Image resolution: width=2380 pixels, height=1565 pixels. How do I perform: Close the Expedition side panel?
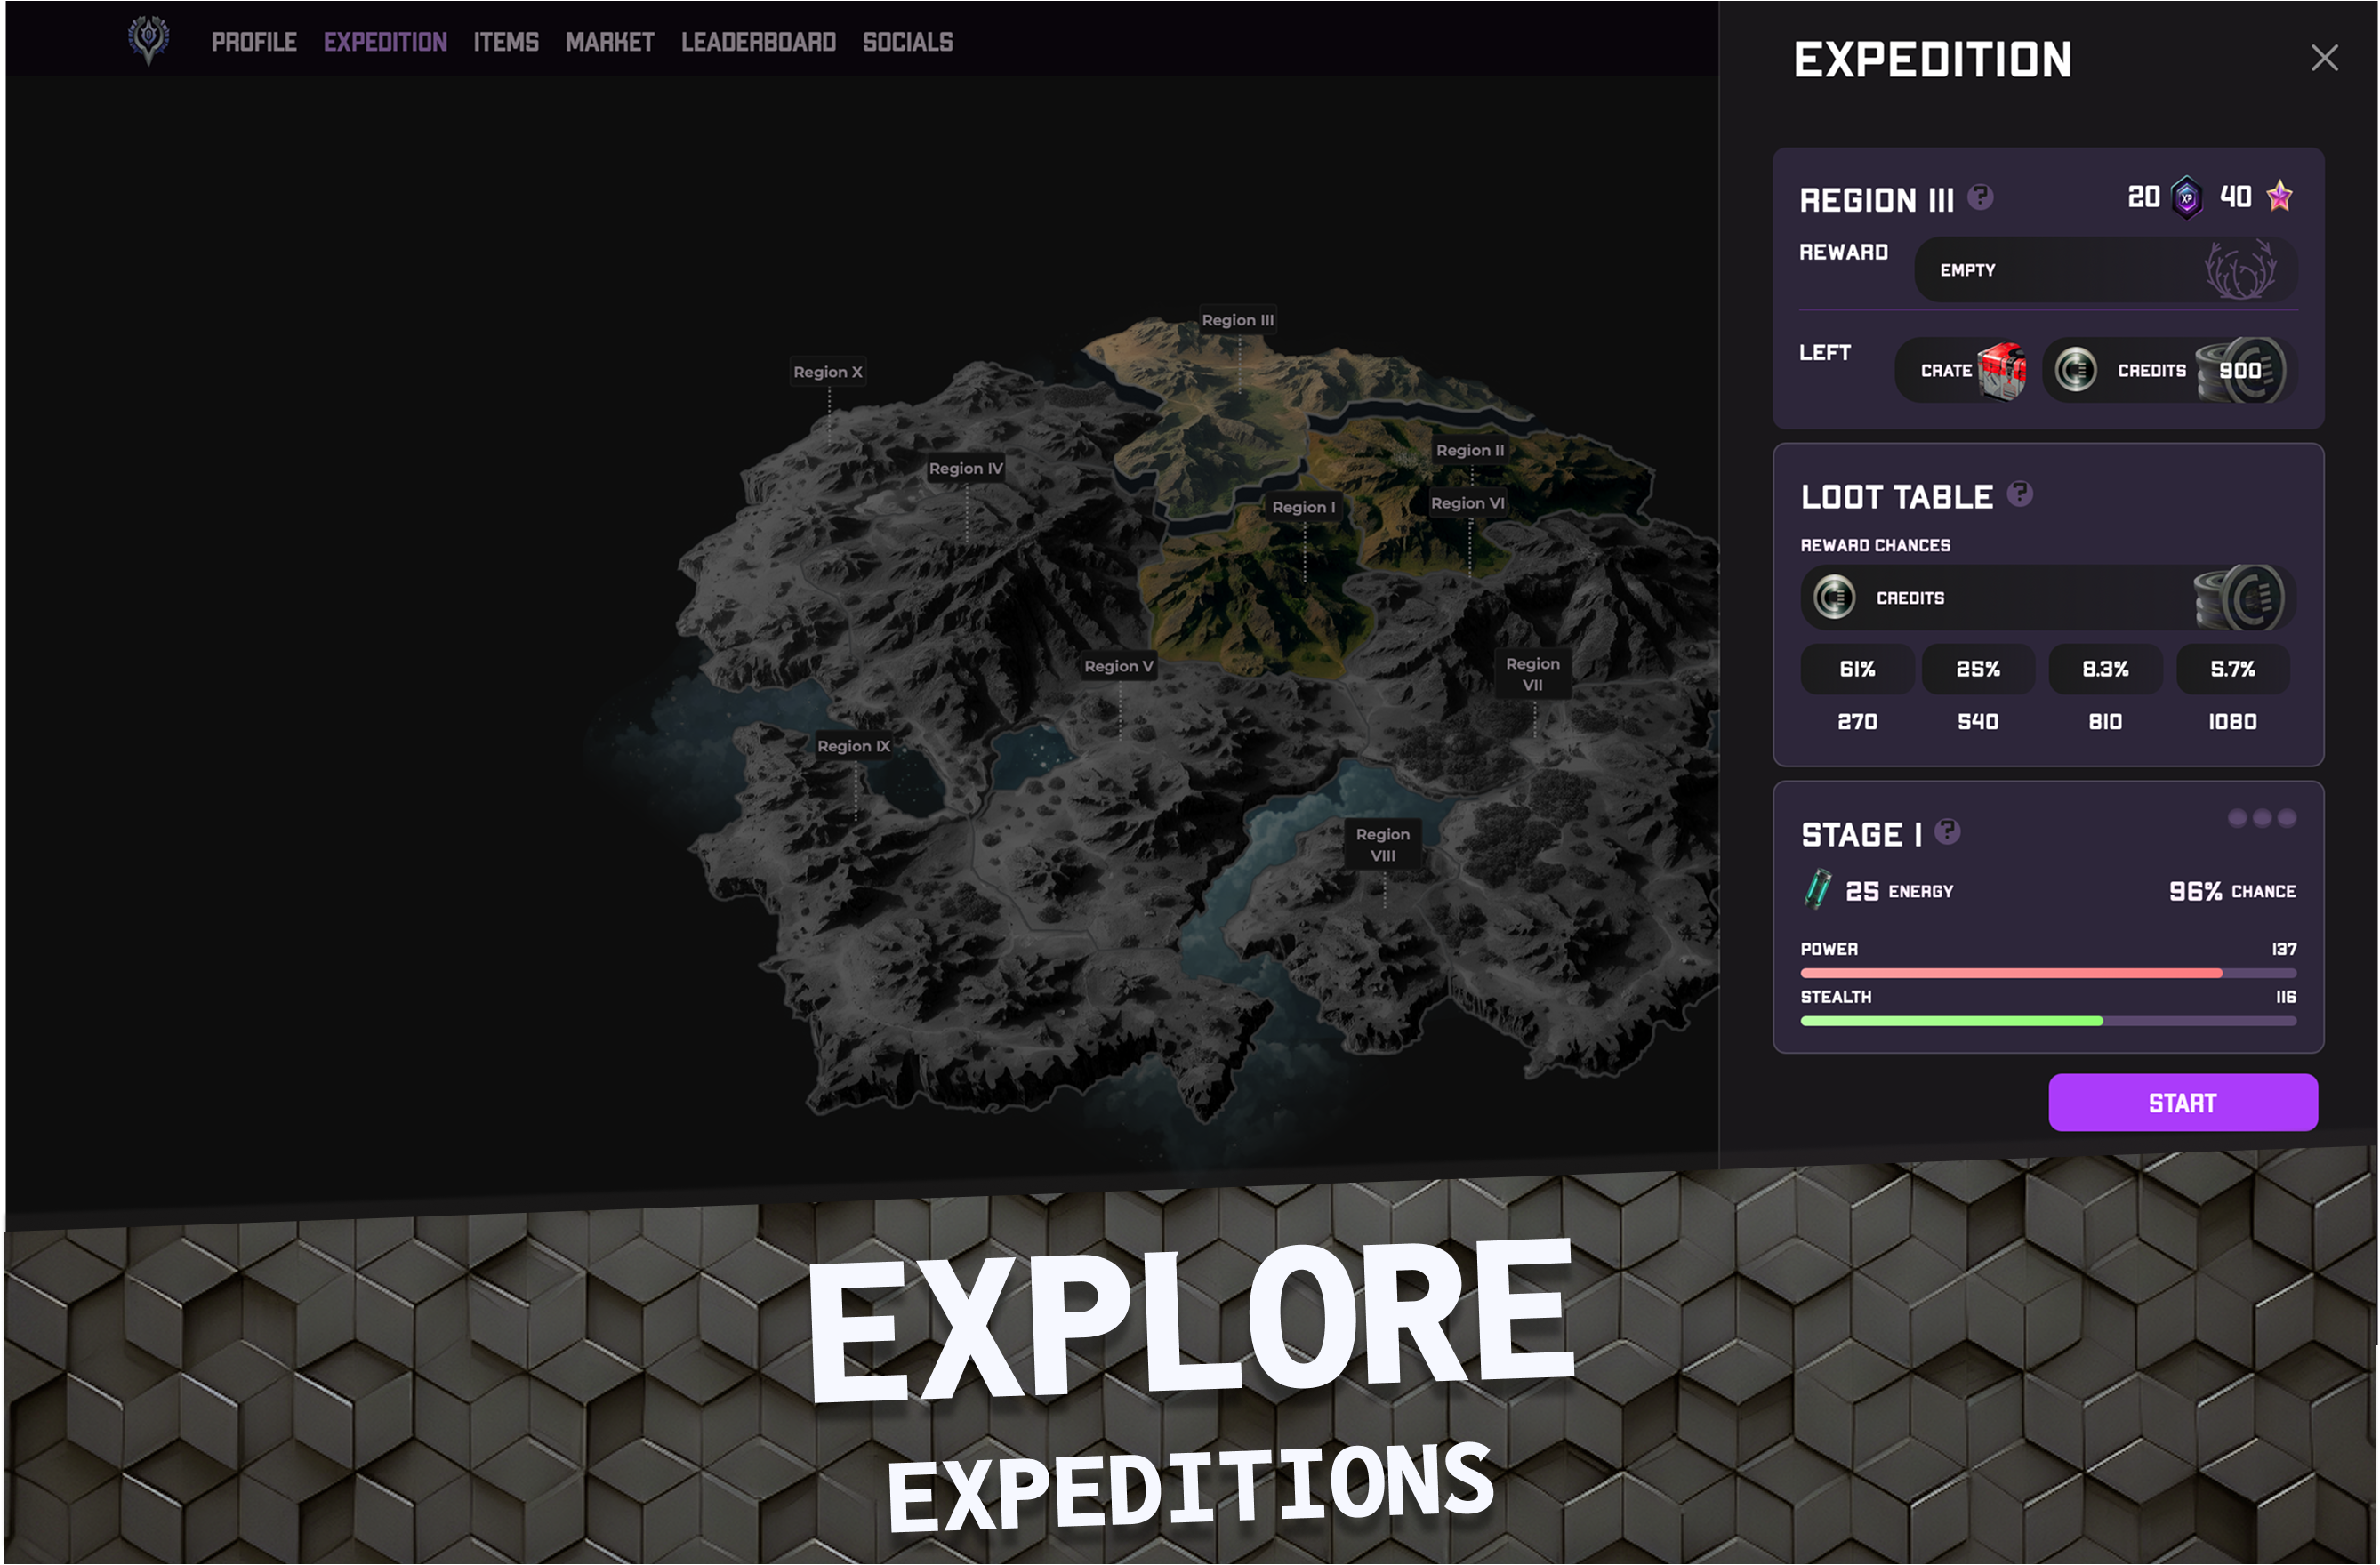(2324, 58)
